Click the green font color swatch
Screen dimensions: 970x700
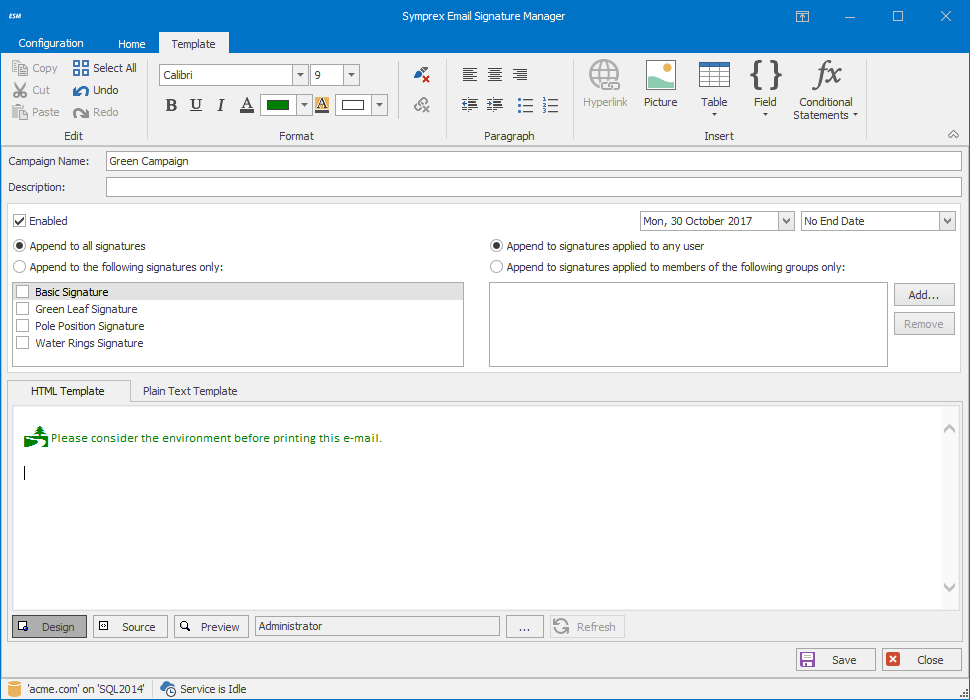(x=277, y=105)
